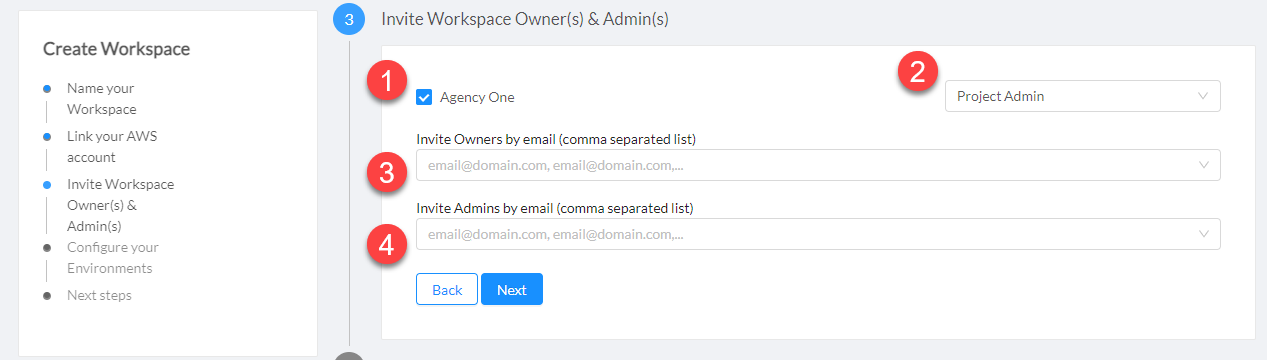Select the Next steps sidebar item
The image size is (1267, 360).
(99, 295)
